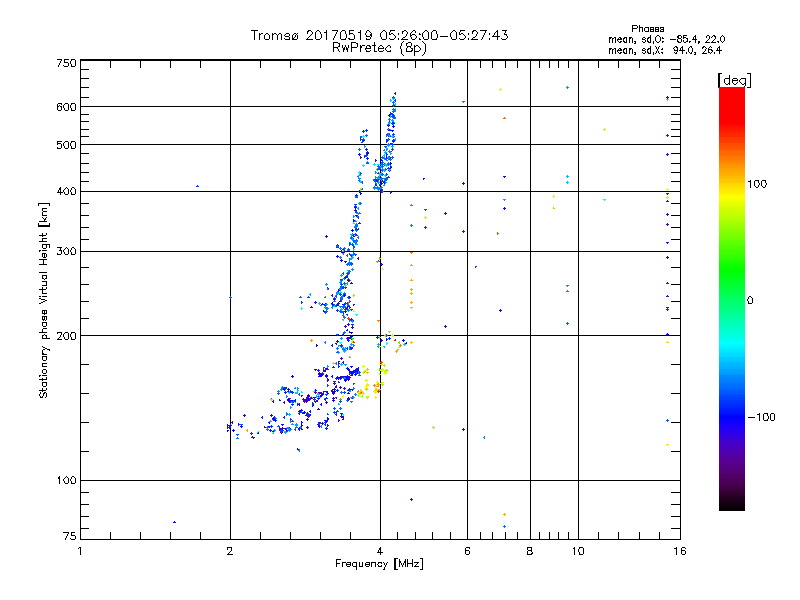Click the x-axis label "8"
This screenshot has height=600, width=800.
pos(530,551)
